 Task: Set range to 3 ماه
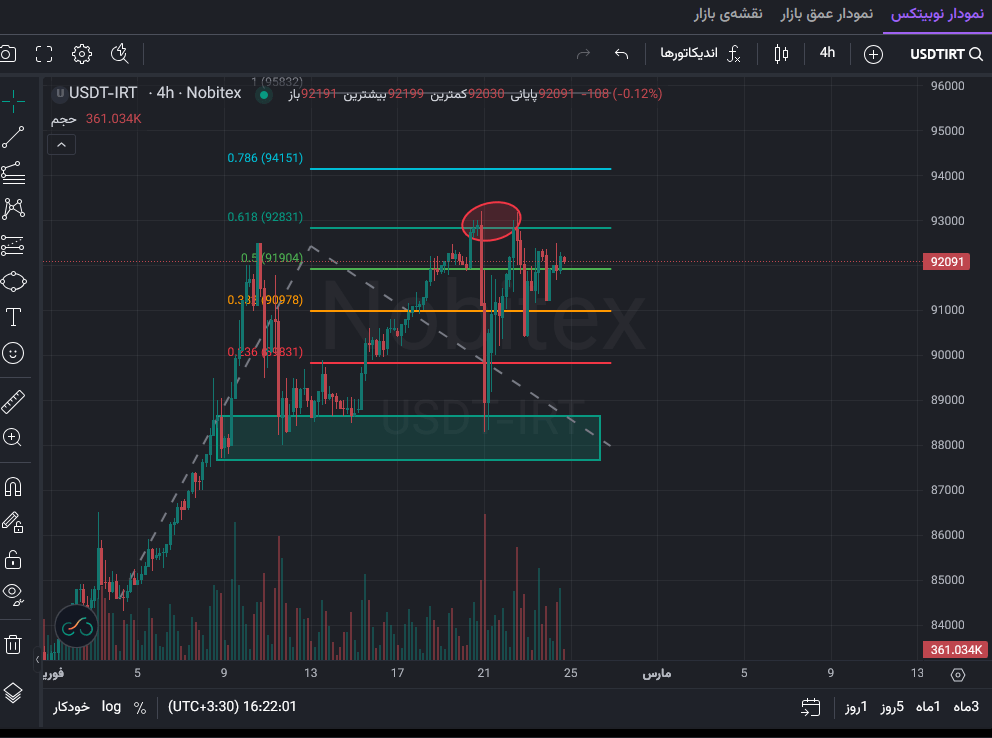(x=966, y=707)
